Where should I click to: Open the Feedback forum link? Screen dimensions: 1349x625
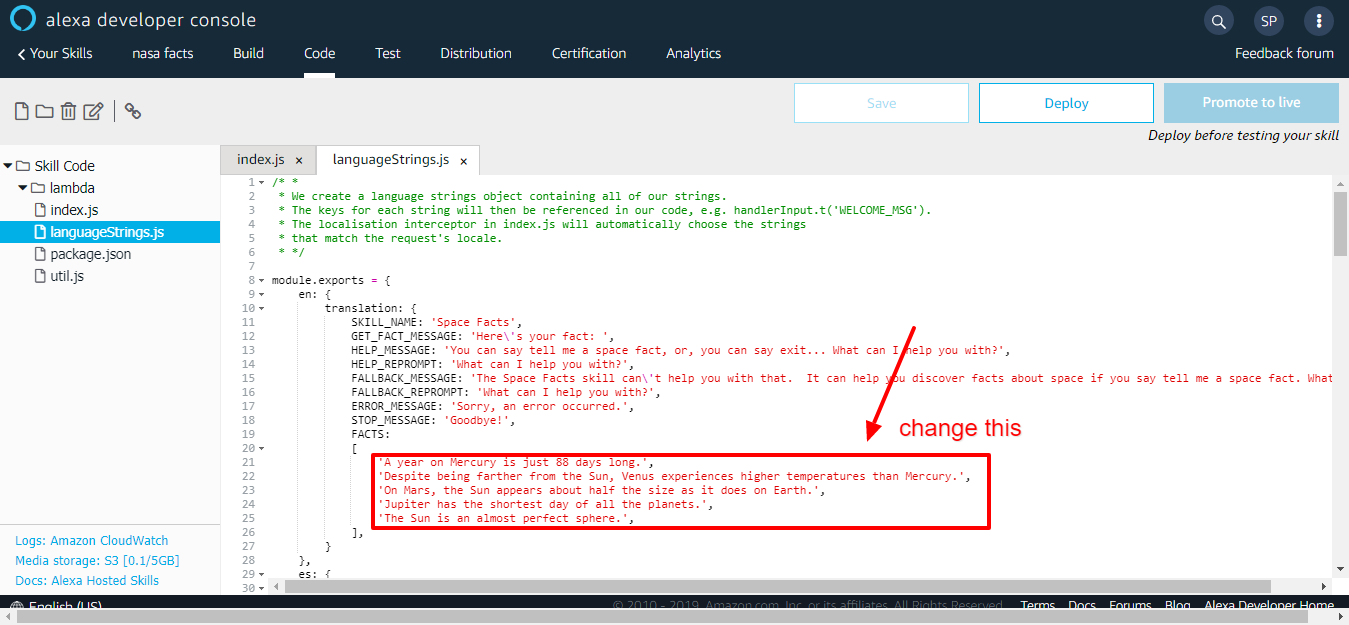(1284, 53)
